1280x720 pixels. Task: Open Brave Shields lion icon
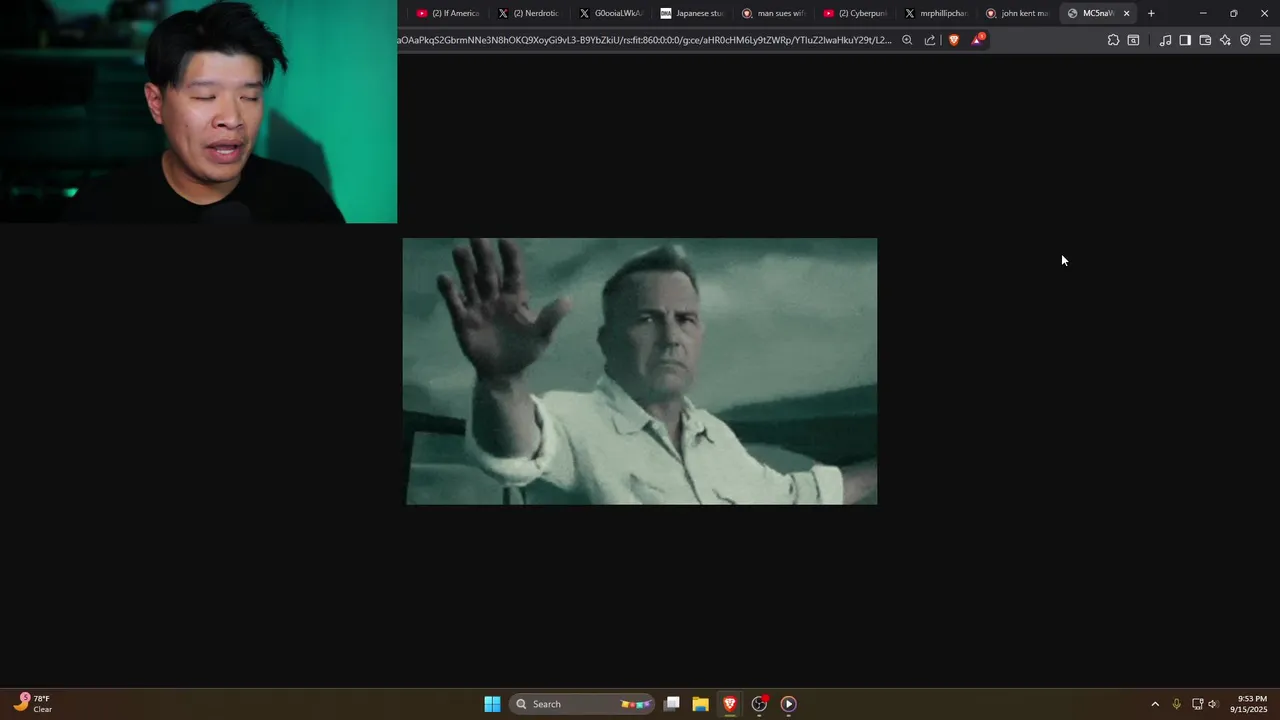[x=954, y=40]
